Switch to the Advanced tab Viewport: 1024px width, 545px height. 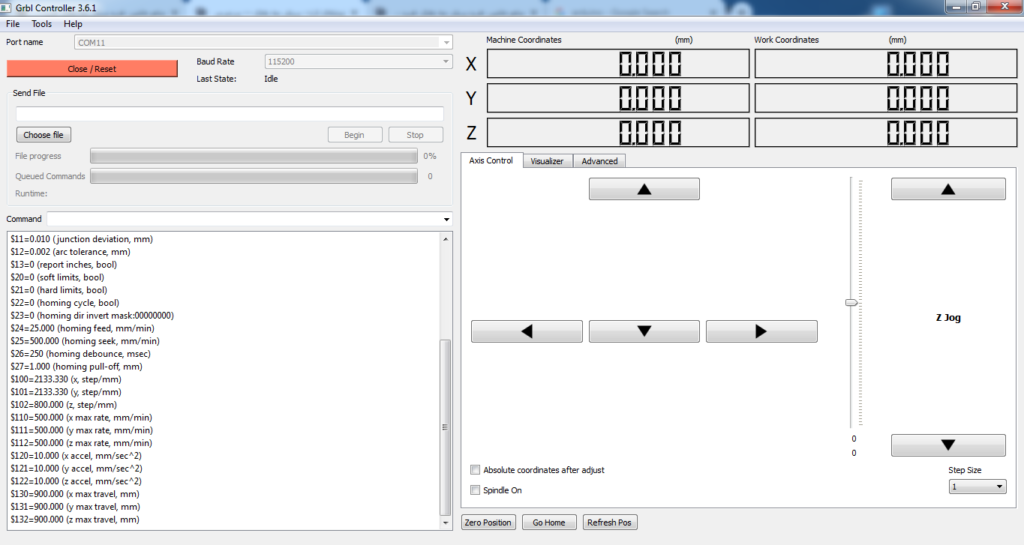point(599,161)
